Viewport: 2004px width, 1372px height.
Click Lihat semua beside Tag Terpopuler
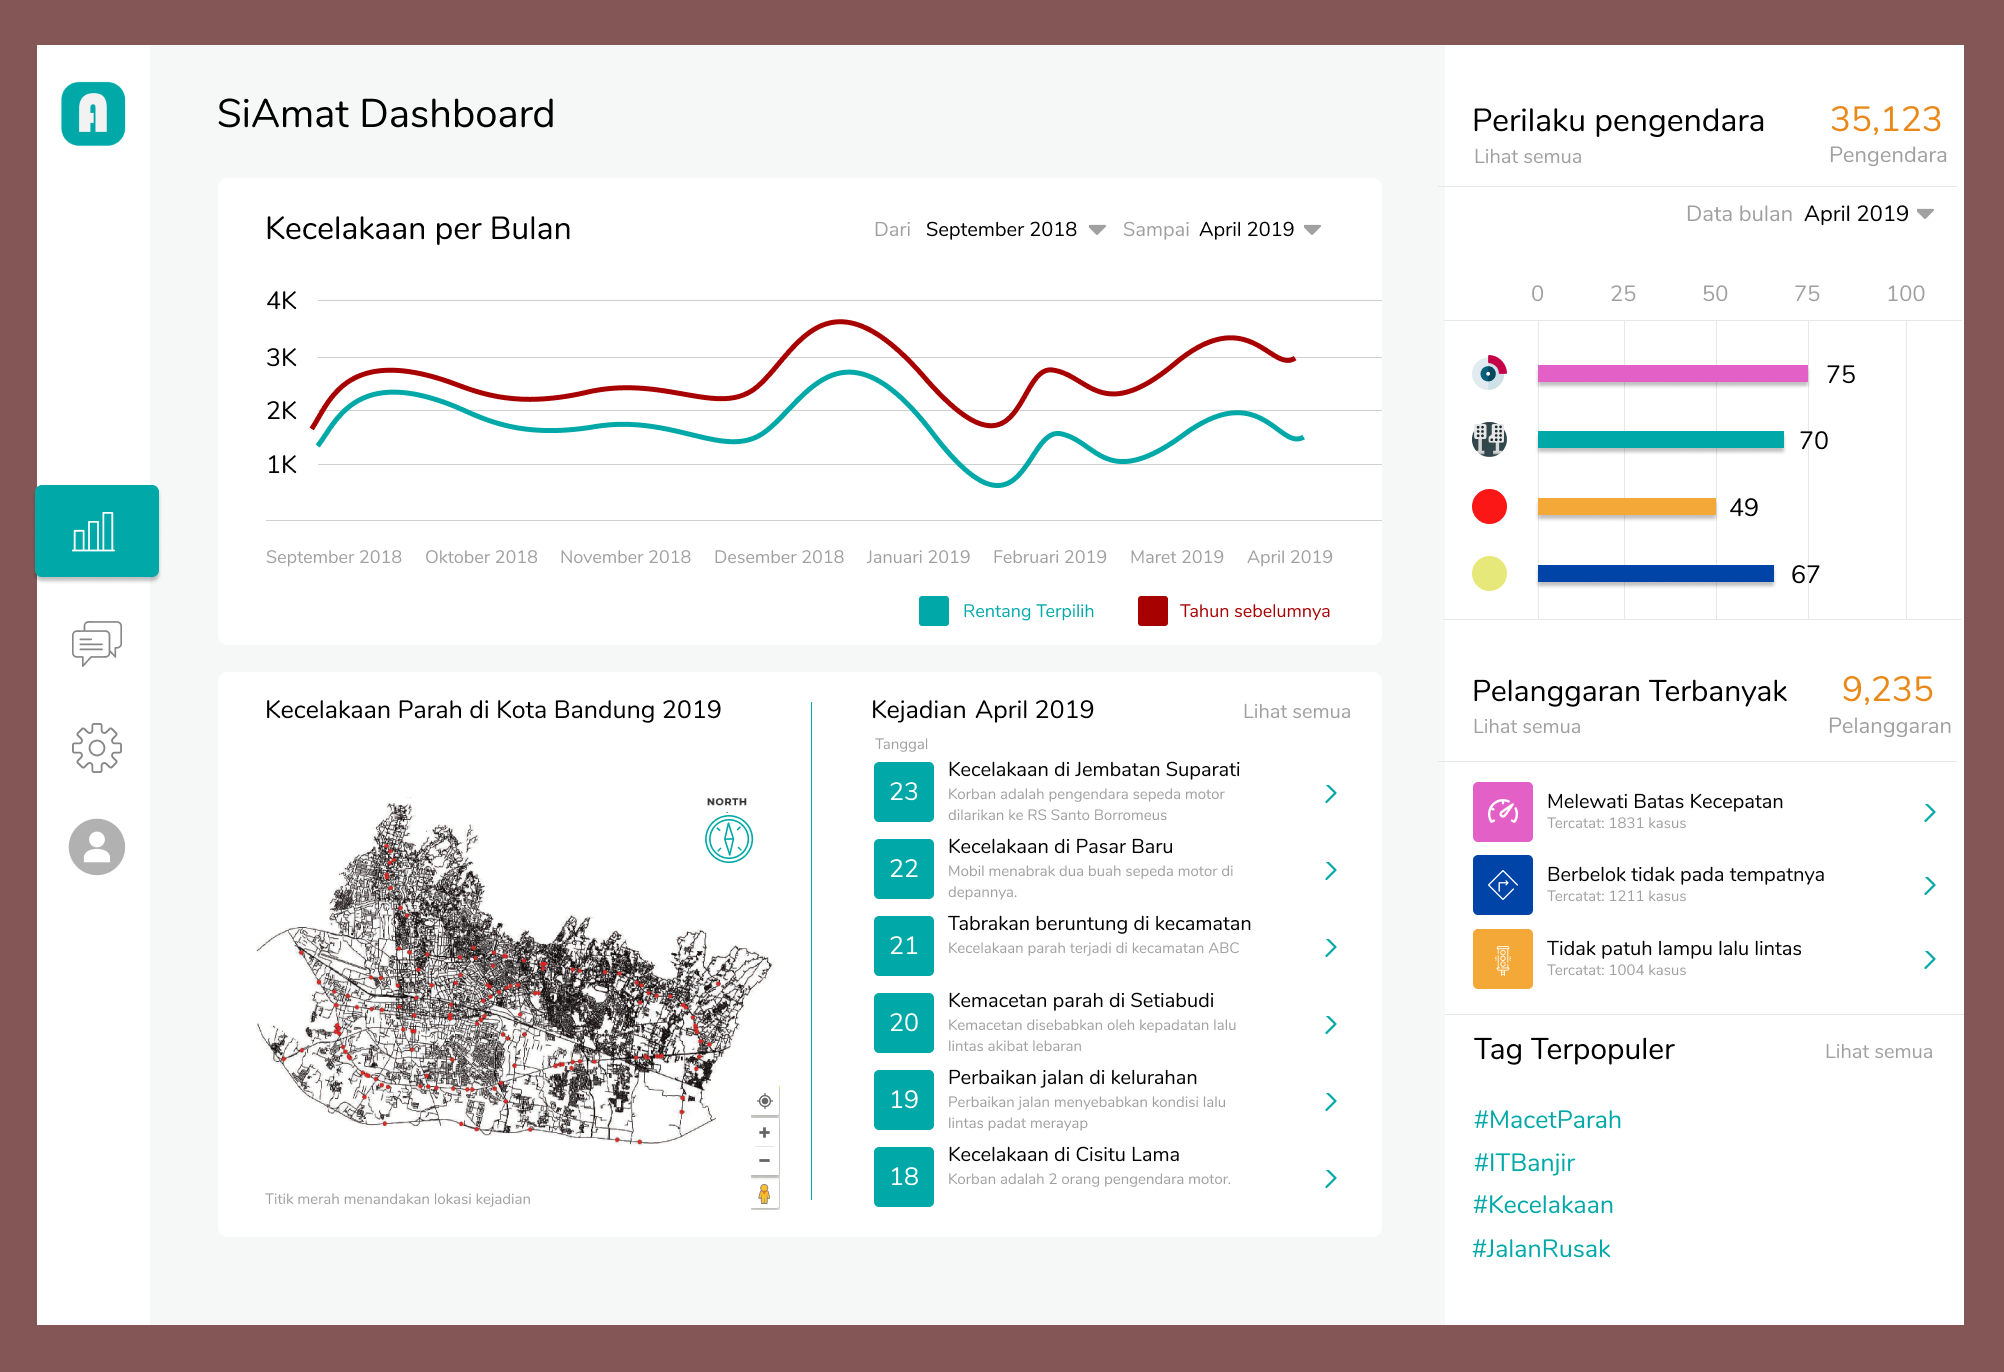[1878, 1051]
